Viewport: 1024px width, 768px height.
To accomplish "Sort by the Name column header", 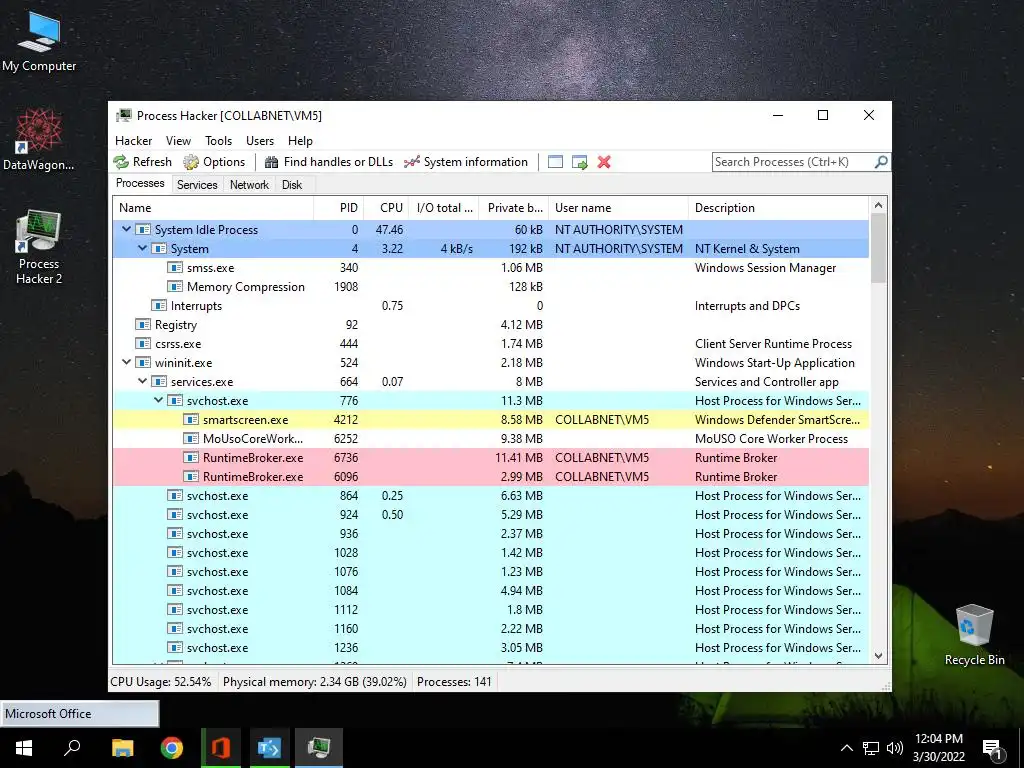I will tap(213, 208).
